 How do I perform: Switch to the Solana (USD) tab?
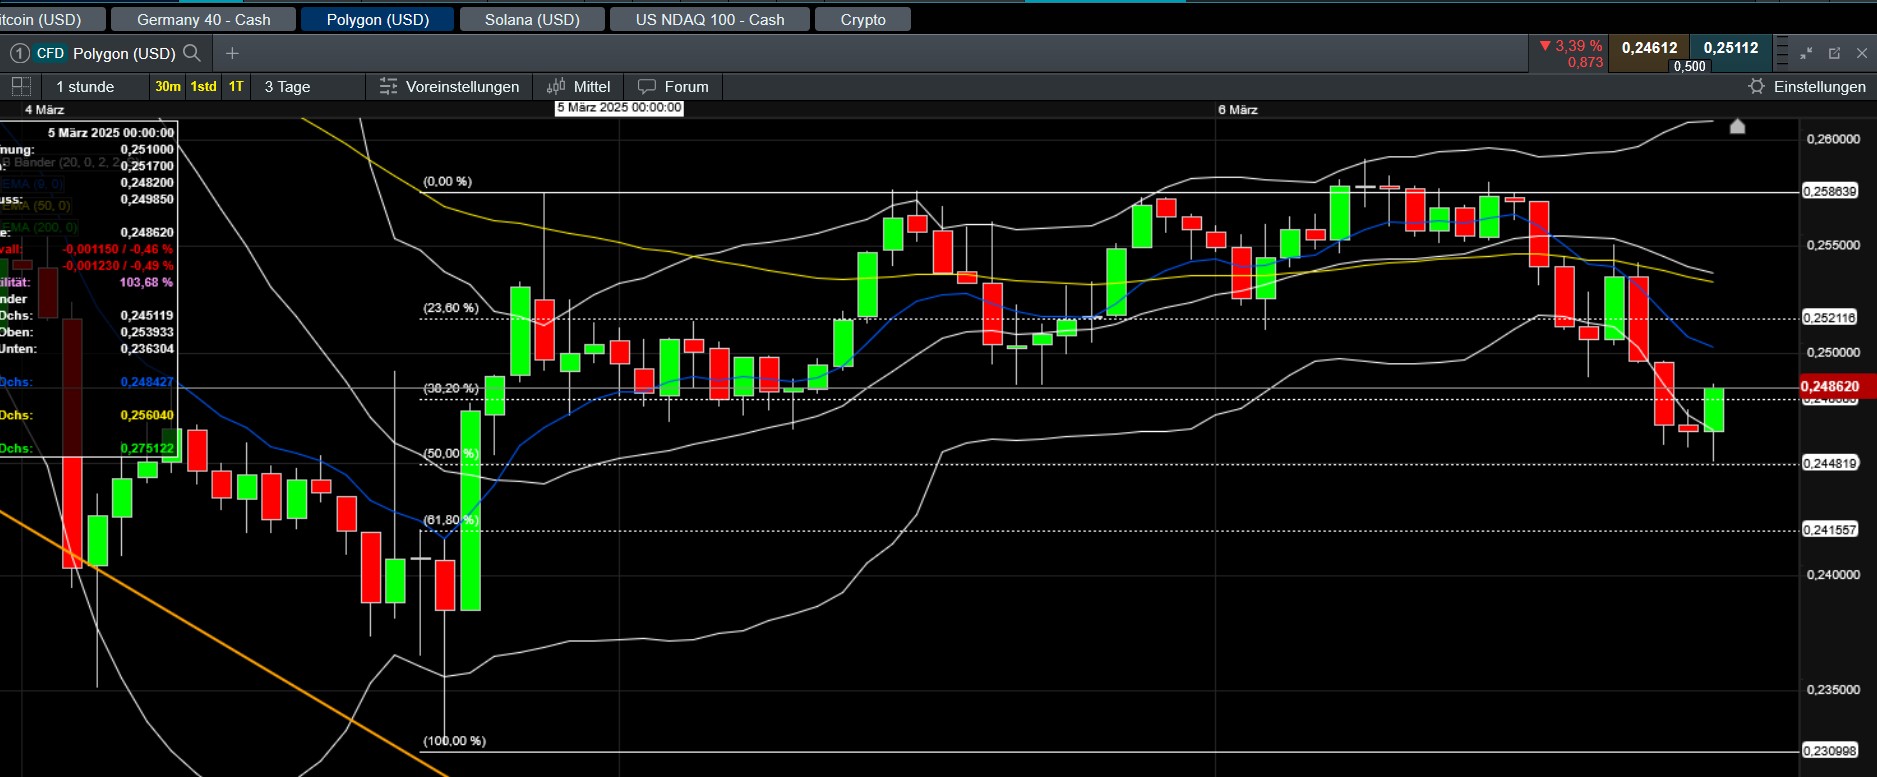pyautogui.click(x=532, y=19)
